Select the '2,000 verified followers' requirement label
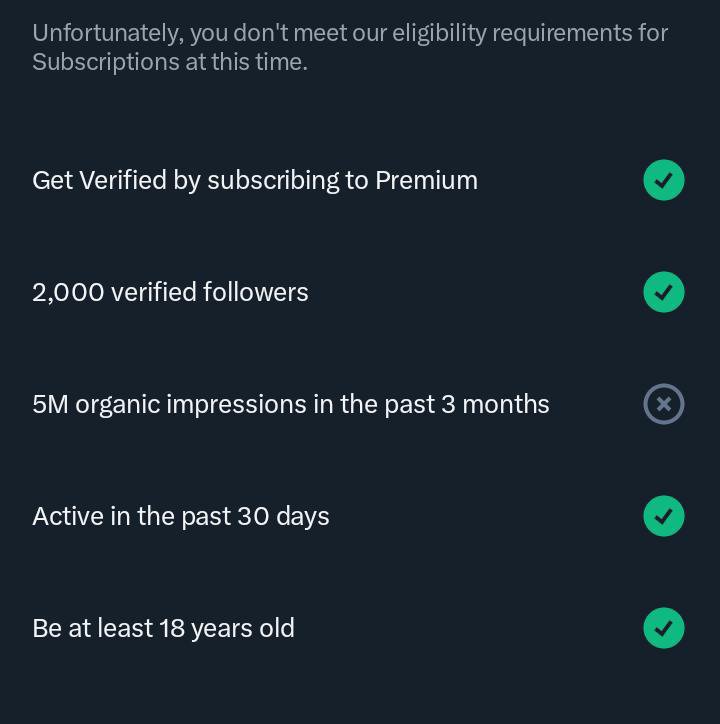The height and width of the screenshot is (724, 720). (x=170, y=292)
